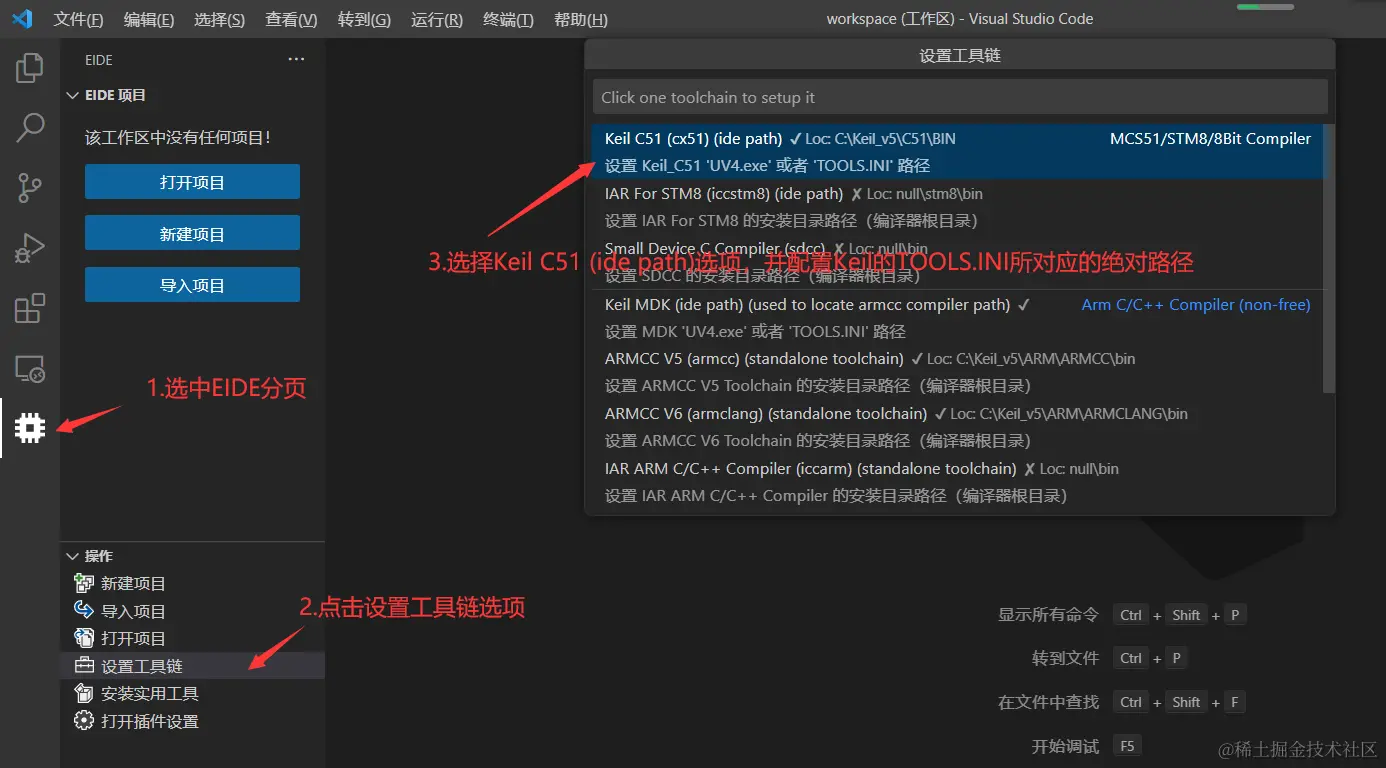Click the 导入项目 icon in 操作 list
1386x768 pixels.
[x=84, y=611]
